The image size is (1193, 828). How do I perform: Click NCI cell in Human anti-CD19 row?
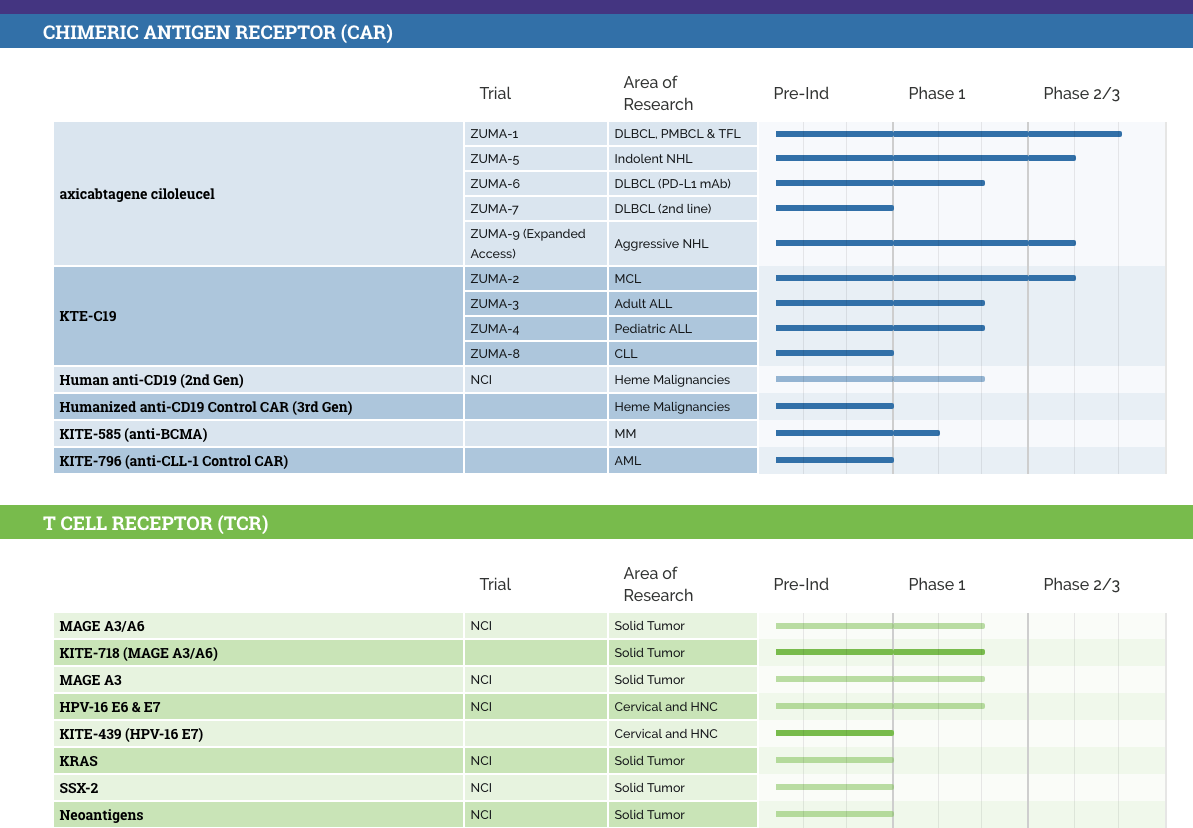pyautogui.click(x=536, y=380)
